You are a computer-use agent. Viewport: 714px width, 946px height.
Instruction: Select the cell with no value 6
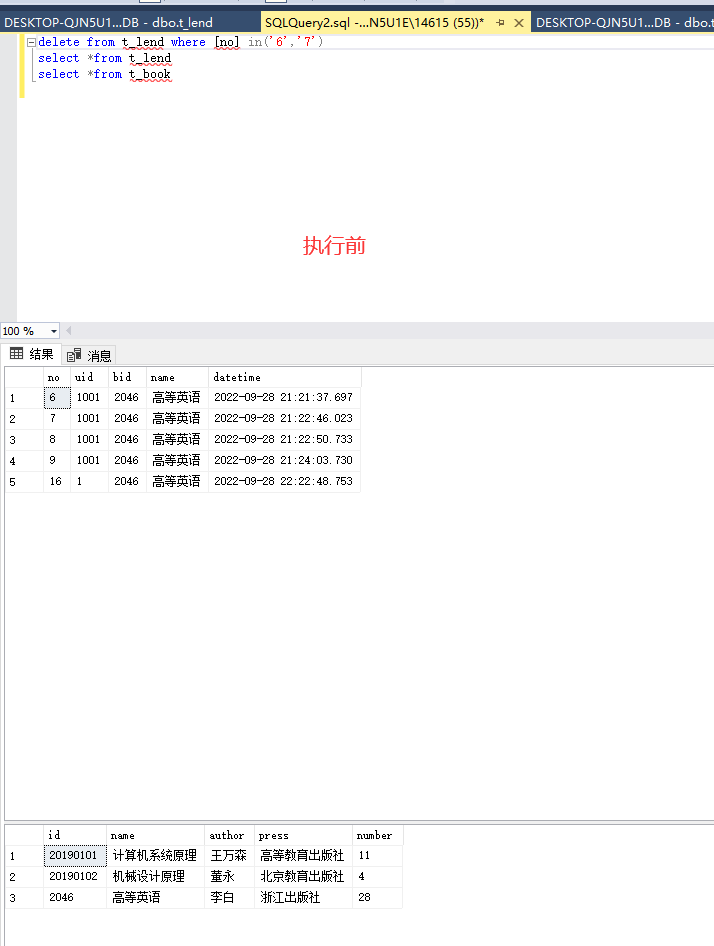pyautogui.click(x=57, y=398)
